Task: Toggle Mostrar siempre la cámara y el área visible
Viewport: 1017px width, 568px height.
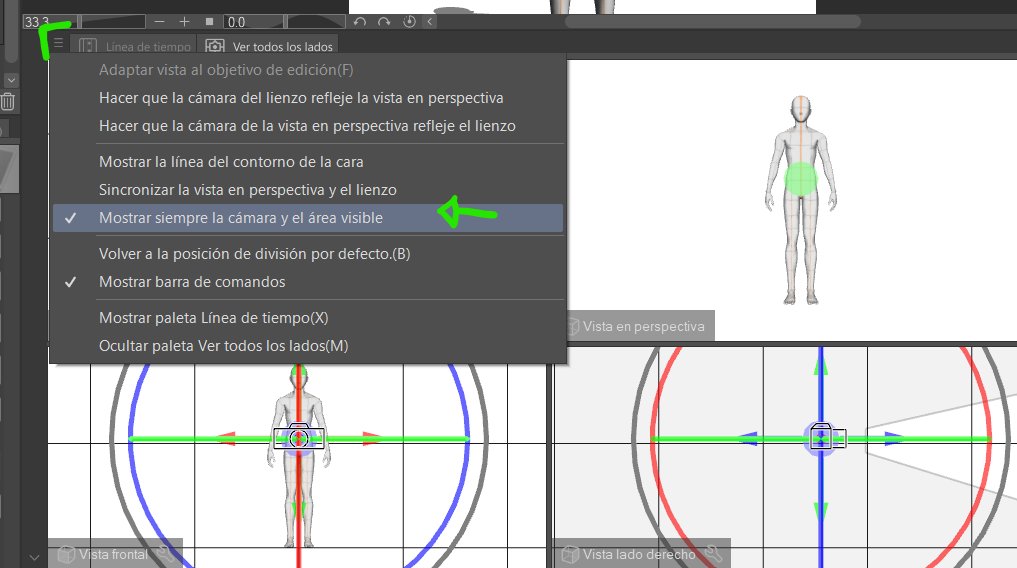Action: click(x=308, y=218)
